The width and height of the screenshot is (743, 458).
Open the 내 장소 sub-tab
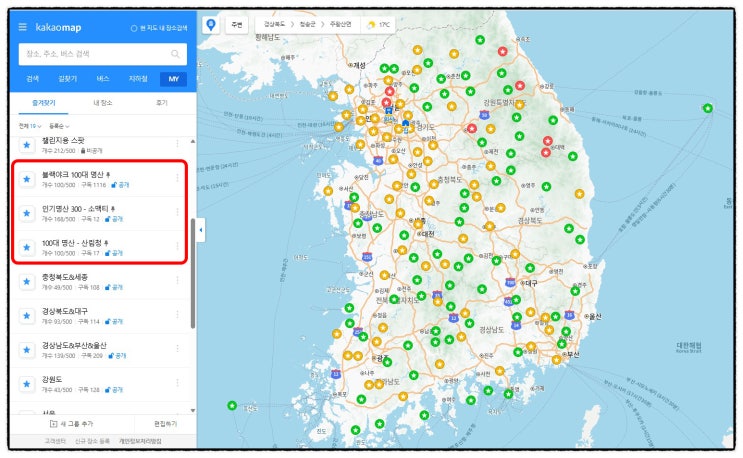click(102, 103)
